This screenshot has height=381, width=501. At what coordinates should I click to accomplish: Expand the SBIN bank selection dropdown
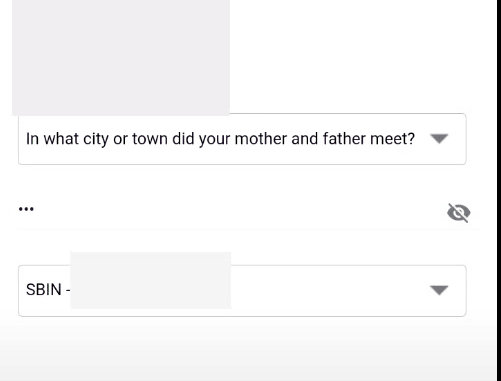pyautogui.click(x=242, y=291)
